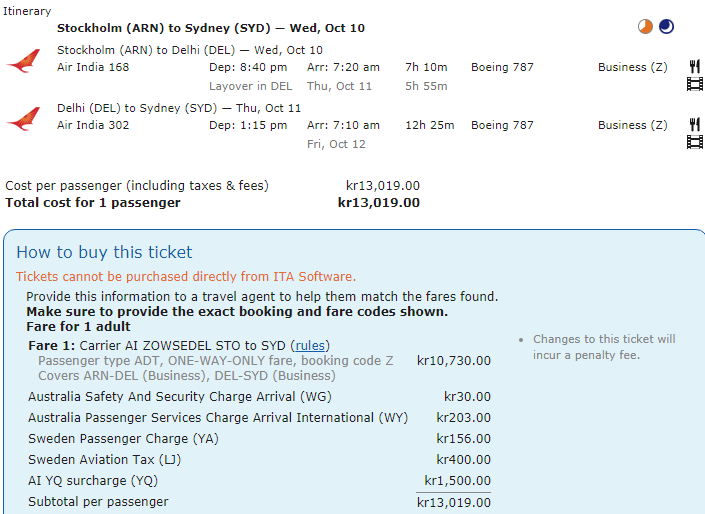The height and width of the screenshot is (514, 705).
Task: Select the Air India 168 flight number
Action: click(93, 68)
